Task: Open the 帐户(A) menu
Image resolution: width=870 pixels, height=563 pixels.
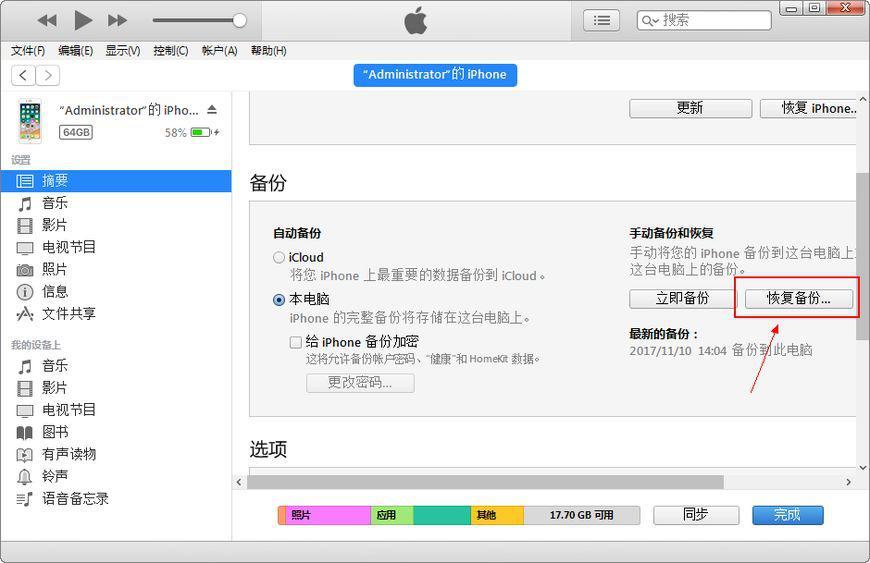Action: (219, 50)
